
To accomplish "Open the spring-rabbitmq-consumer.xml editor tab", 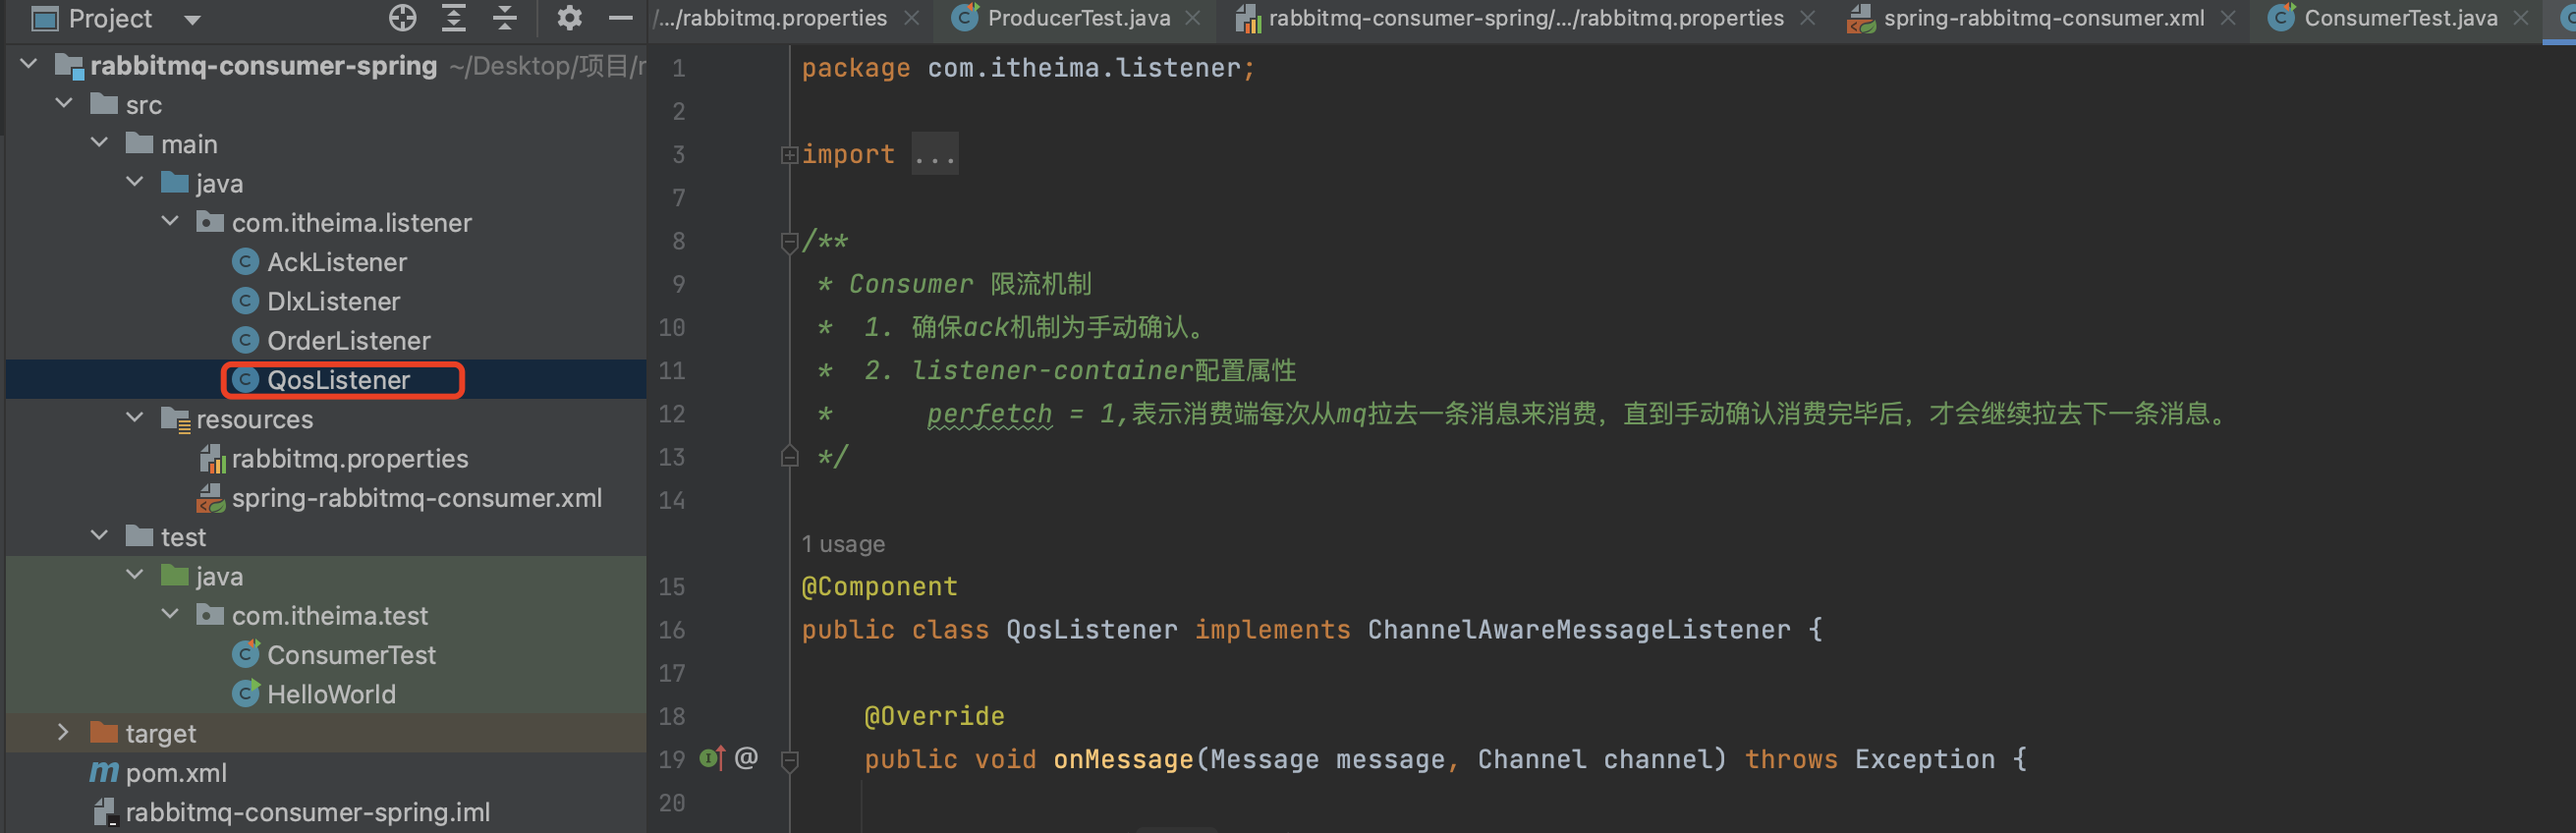I will click(2030, 18).
